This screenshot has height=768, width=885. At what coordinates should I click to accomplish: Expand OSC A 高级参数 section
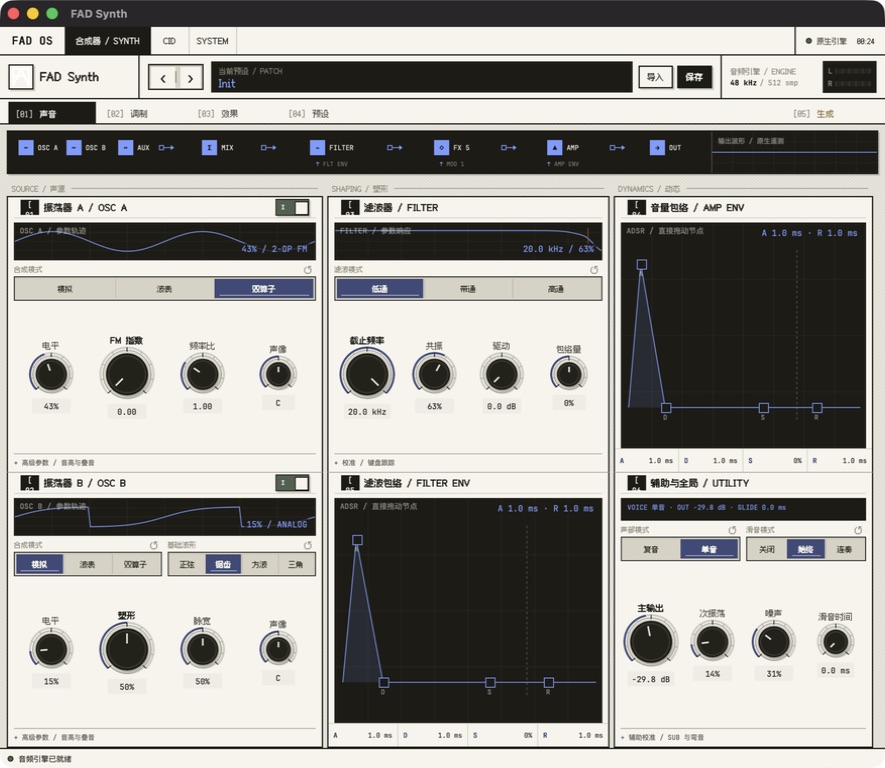point(55,463)
